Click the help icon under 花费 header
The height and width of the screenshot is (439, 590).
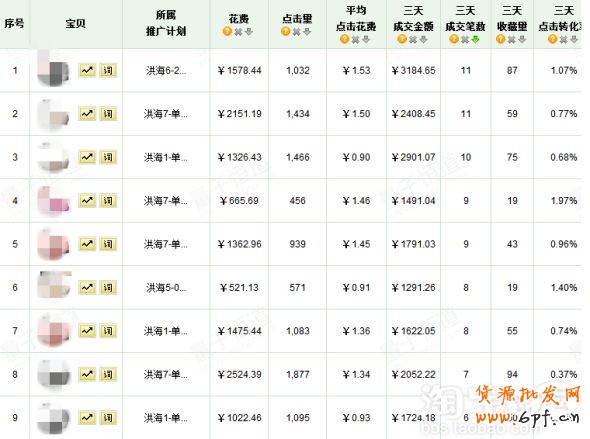point(227,32)
